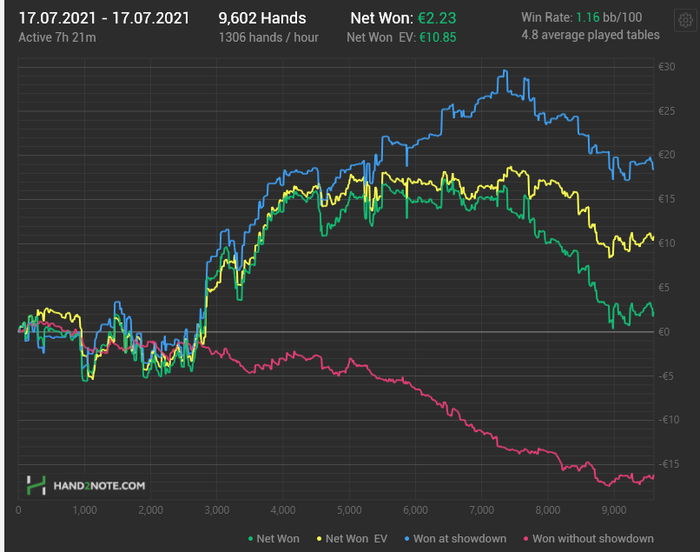Click the date range 17.07.2021 - 17.07.2021
Viewport: 700px width, 552px height.
point(104,18)
